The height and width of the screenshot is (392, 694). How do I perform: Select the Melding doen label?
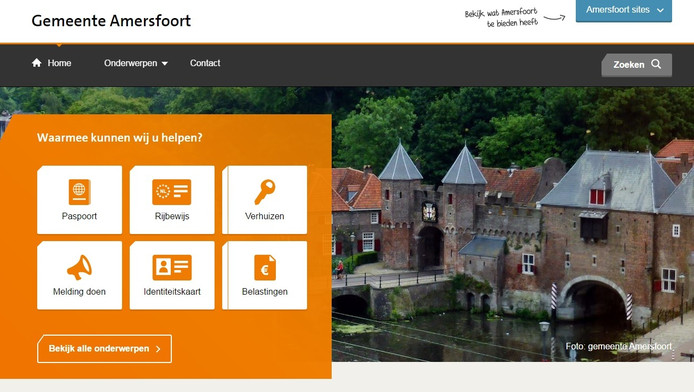tap(79, 292)
